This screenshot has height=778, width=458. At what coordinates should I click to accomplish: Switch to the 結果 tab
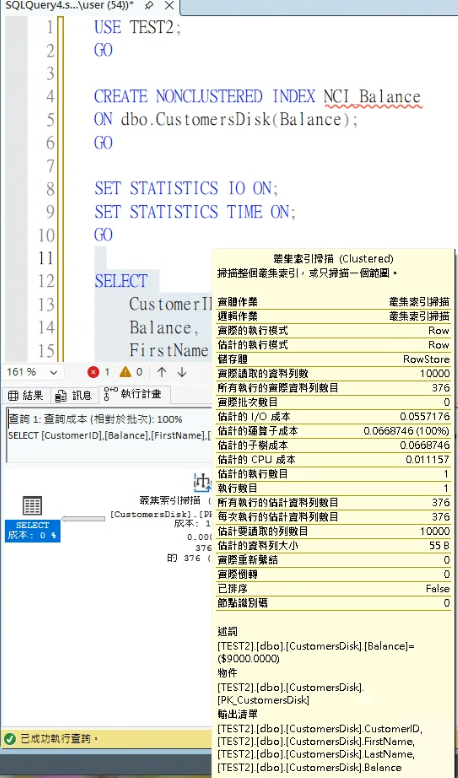[26, 395]
